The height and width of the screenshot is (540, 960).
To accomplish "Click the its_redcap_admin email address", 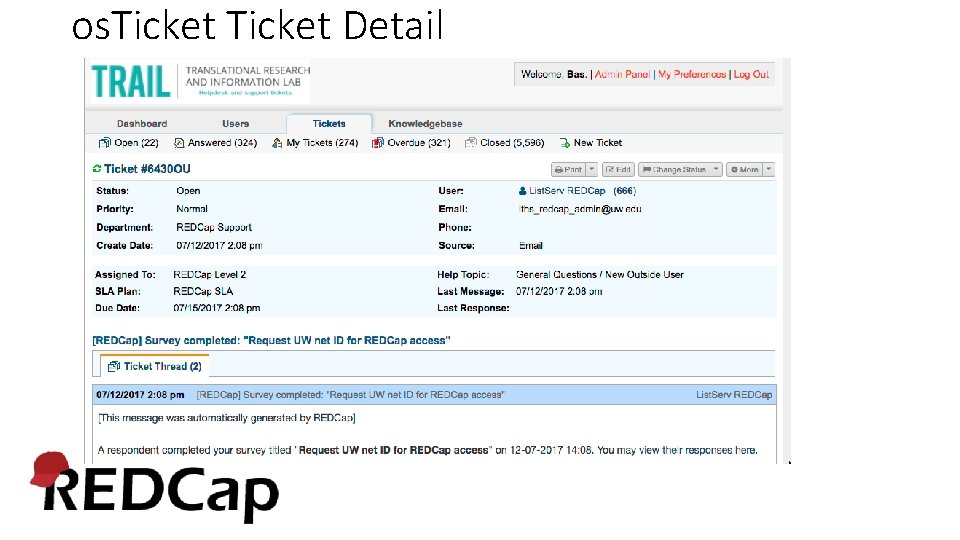I will pos(580,209).
